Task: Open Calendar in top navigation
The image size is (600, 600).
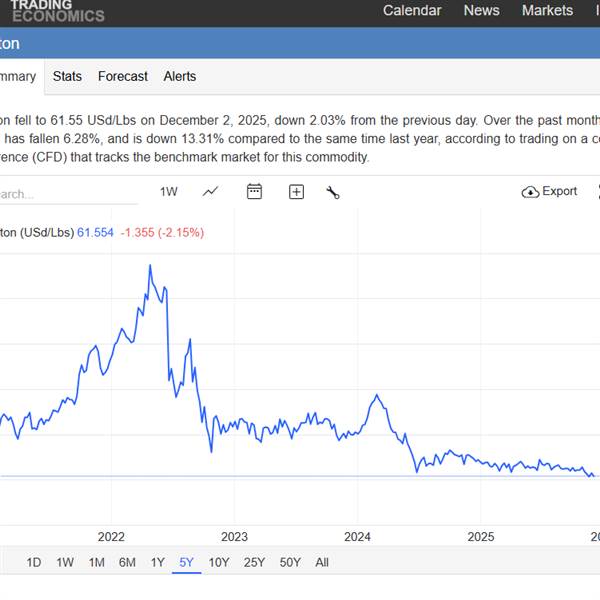Action: [412, 11]
